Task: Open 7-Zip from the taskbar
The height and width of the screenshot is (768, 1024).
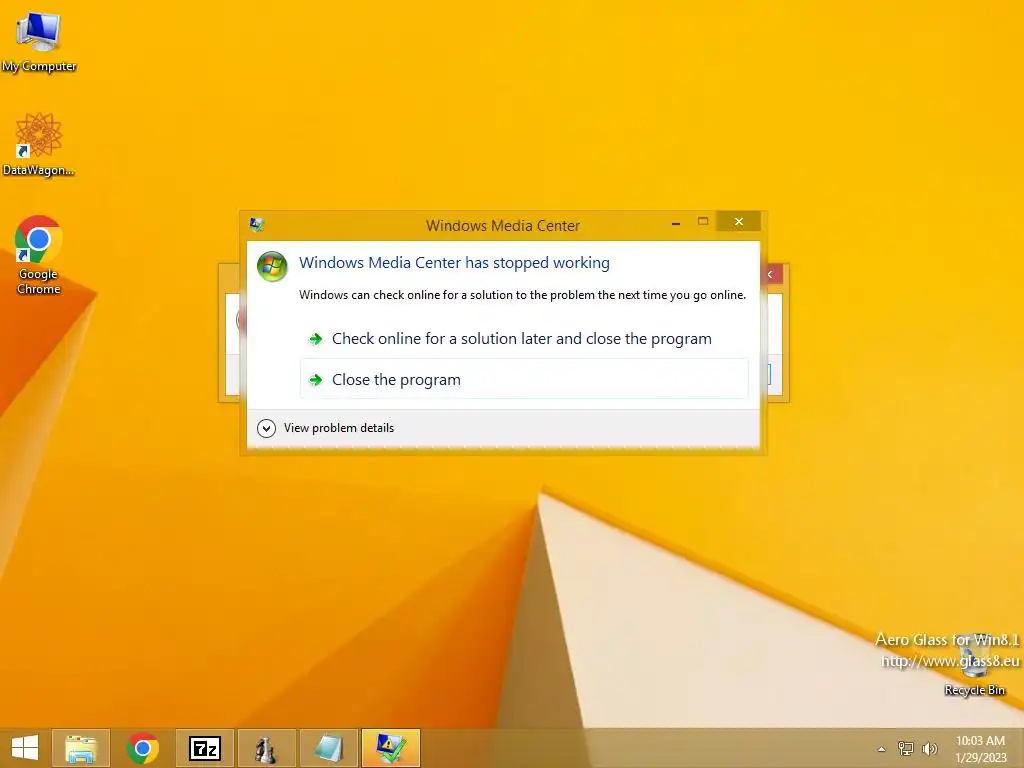Action: click(x=204, y=748)
